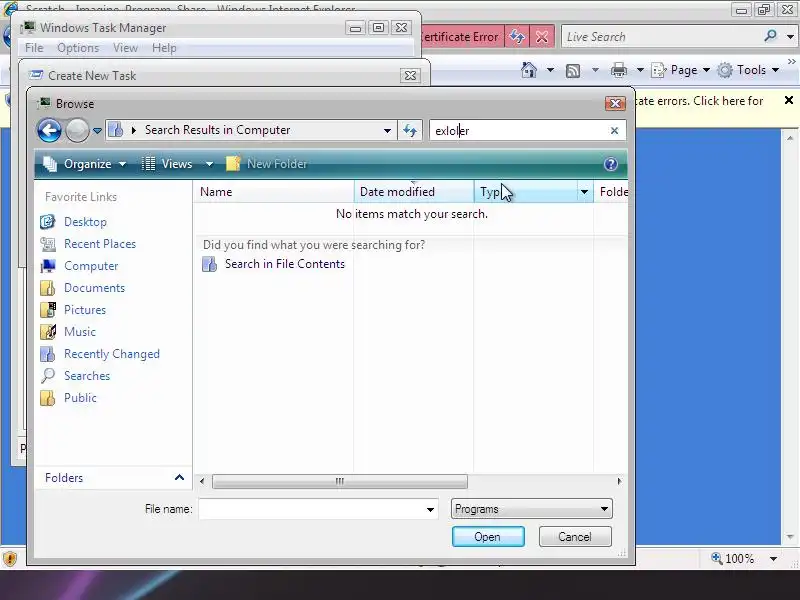This screenshot has width=800, height=600.
Task: Close the Create New Task dialog
Action: coord(410,76)
